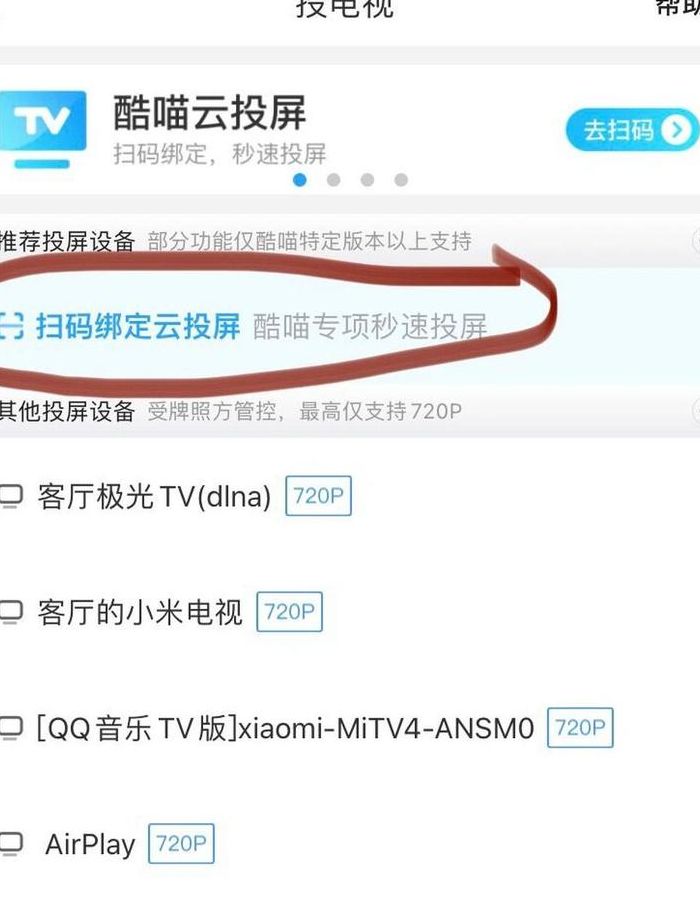Image resolution: width=700 pixels, height=897 pixels.
Task: Click the screen icon beside 客厅的小米电视
Action: pos(11,613)
